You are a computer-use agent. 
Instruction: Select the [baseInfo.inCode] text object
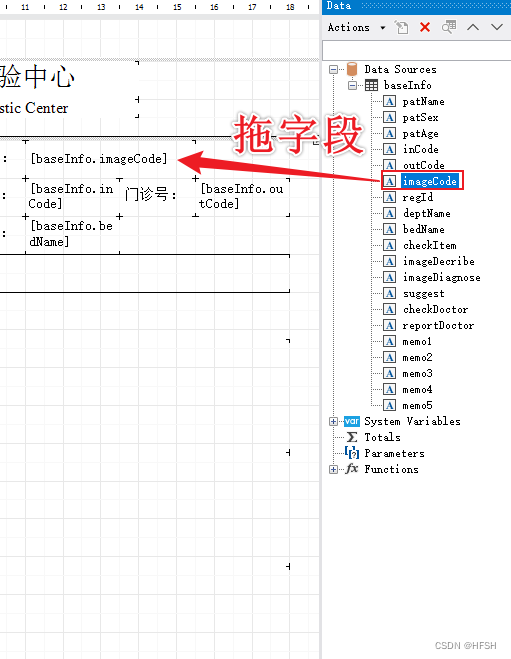(72, 197)
